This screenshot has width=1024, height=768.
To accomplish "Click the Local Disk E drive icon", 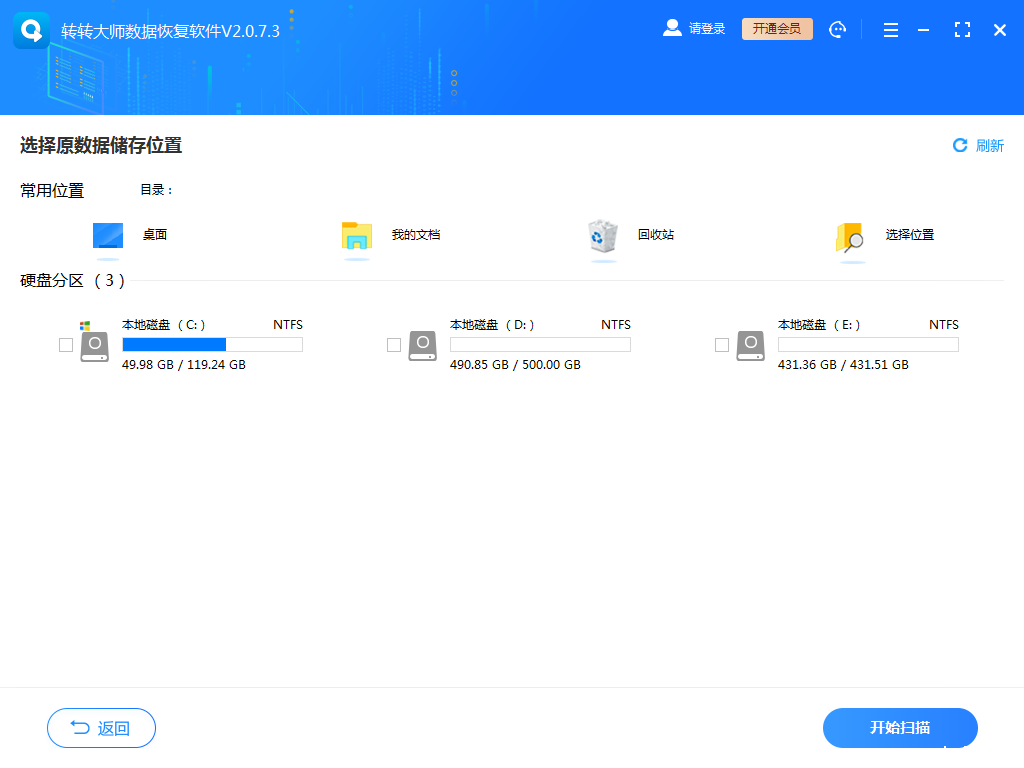I will (750, 344).
